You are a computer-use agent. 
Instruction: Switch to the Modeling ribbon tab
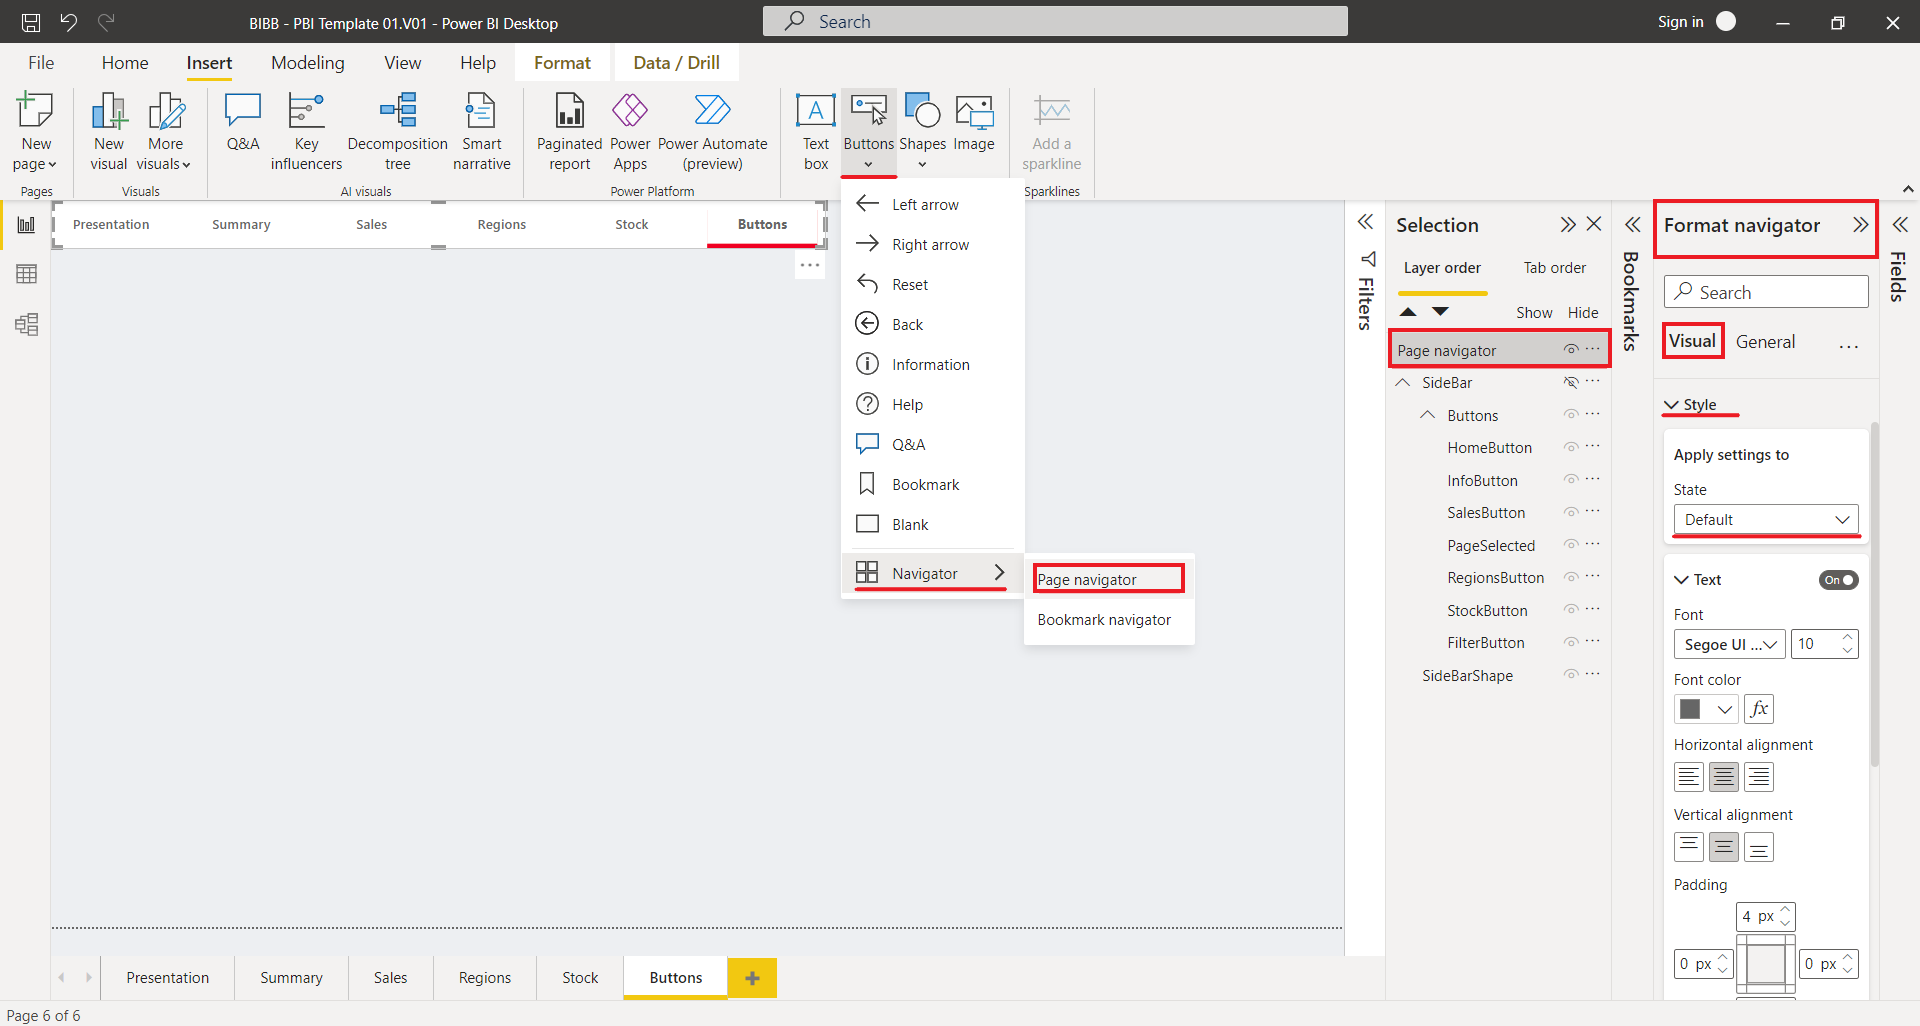[307, 62]
